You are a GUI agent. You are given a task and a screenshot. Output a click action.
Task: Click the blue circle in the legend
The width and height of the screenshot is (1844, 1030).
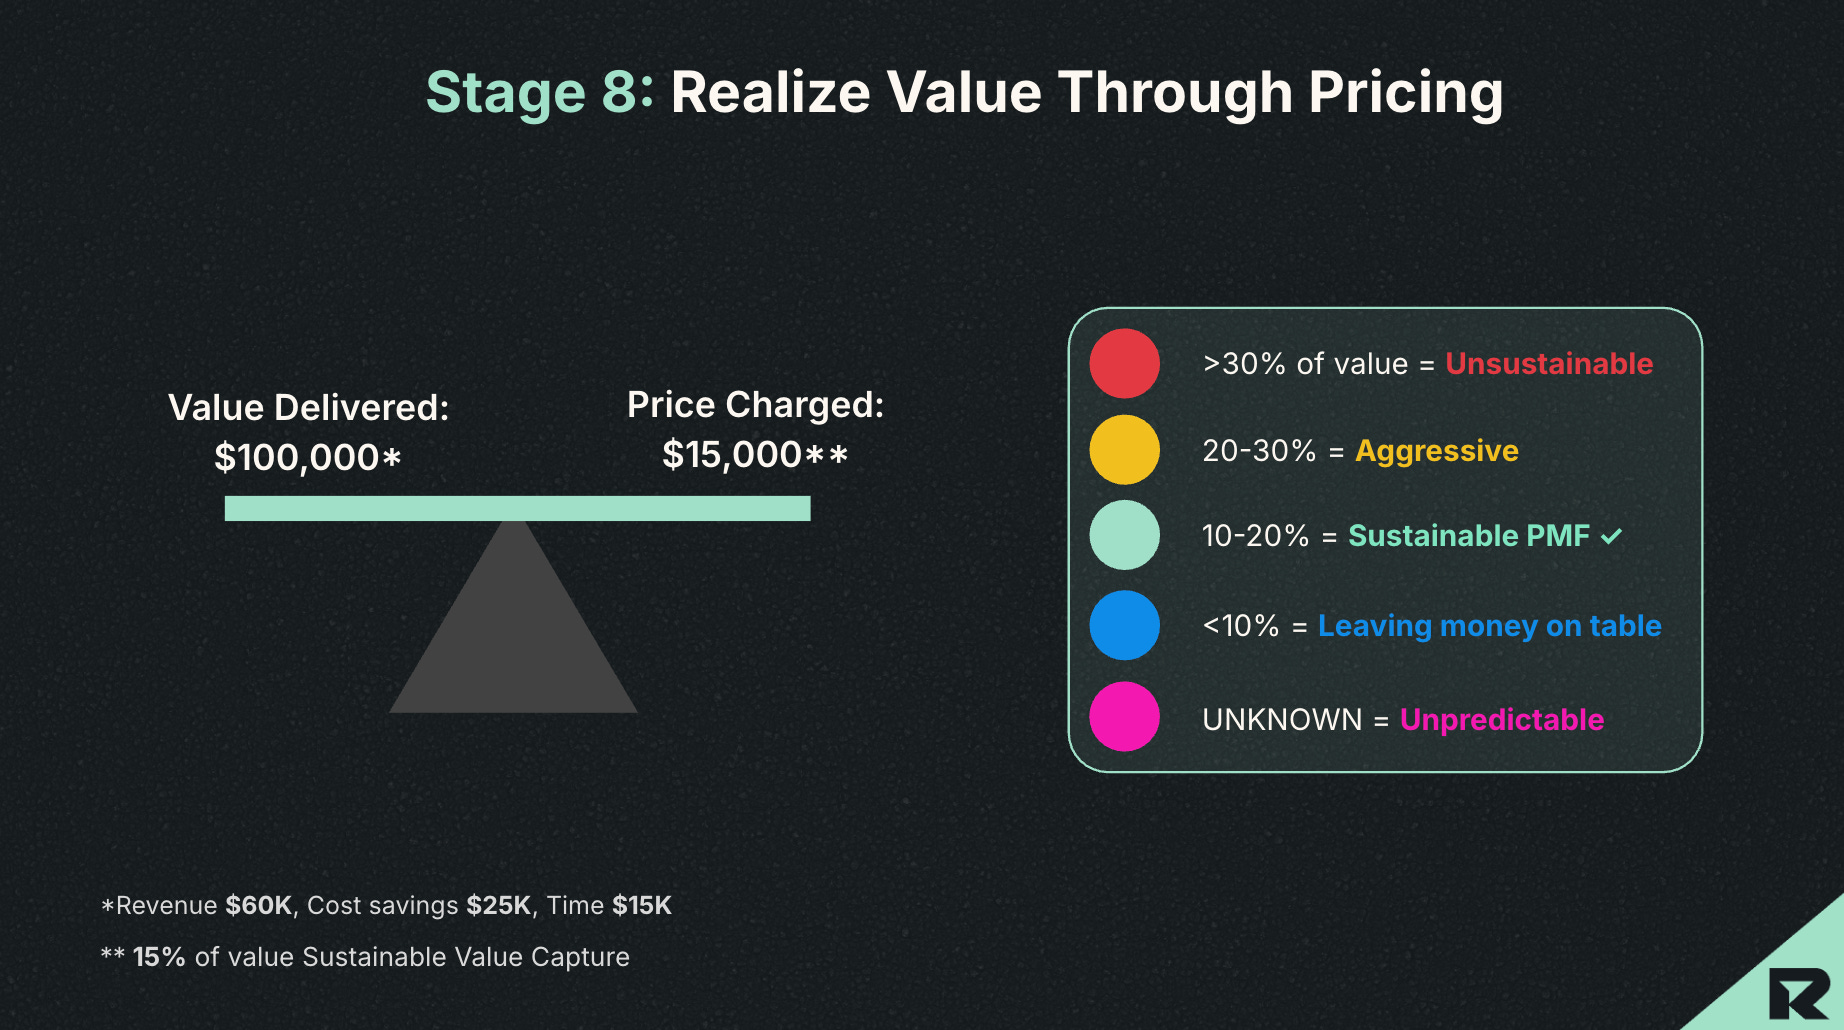pos(1124,625)
